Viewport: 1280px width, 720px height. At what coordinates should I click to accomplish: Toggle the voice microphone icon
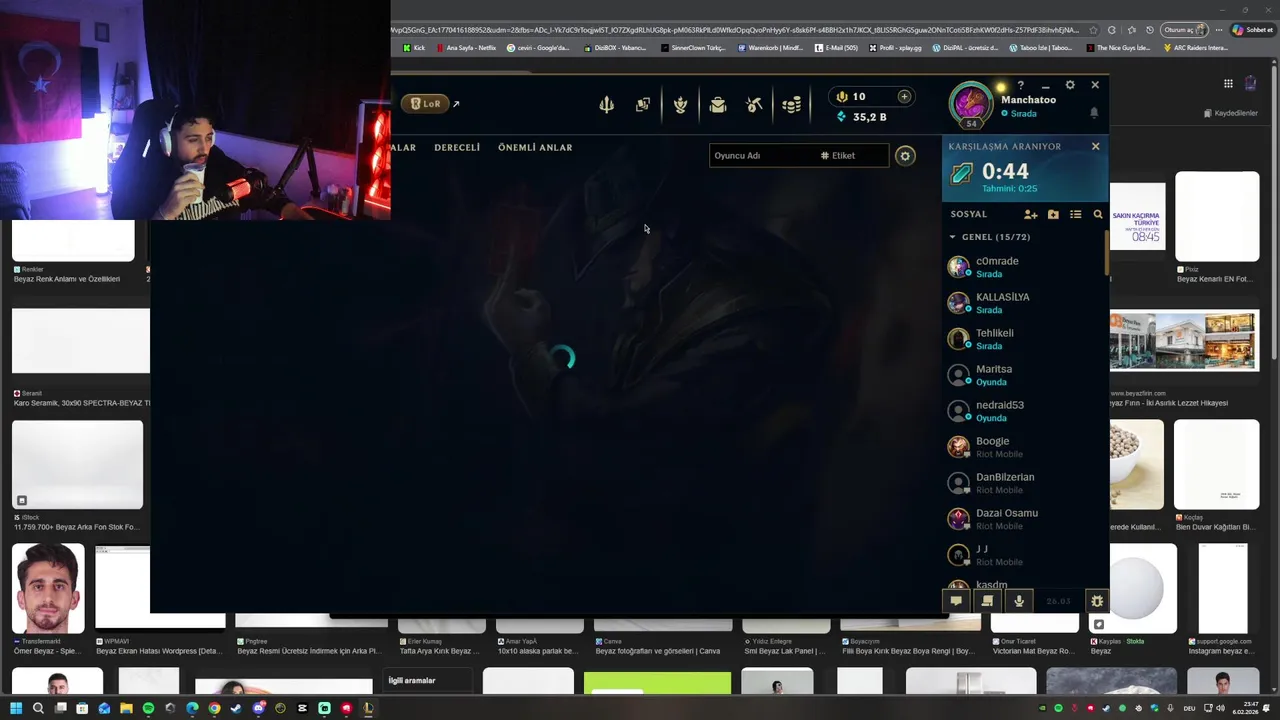pyautogui.click(x=1019, y=601)
